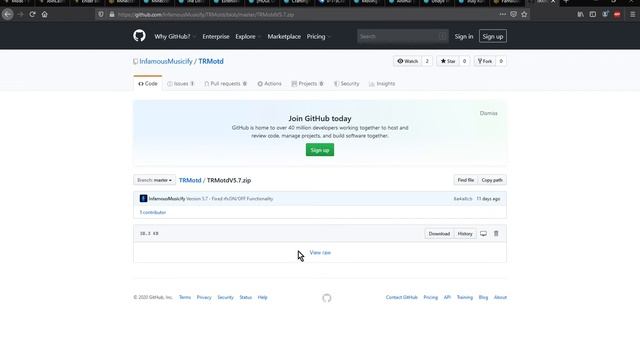The image size is (640, 360).
Task: Fork the TRMotd repository
Action: click(x=485, y=61)
